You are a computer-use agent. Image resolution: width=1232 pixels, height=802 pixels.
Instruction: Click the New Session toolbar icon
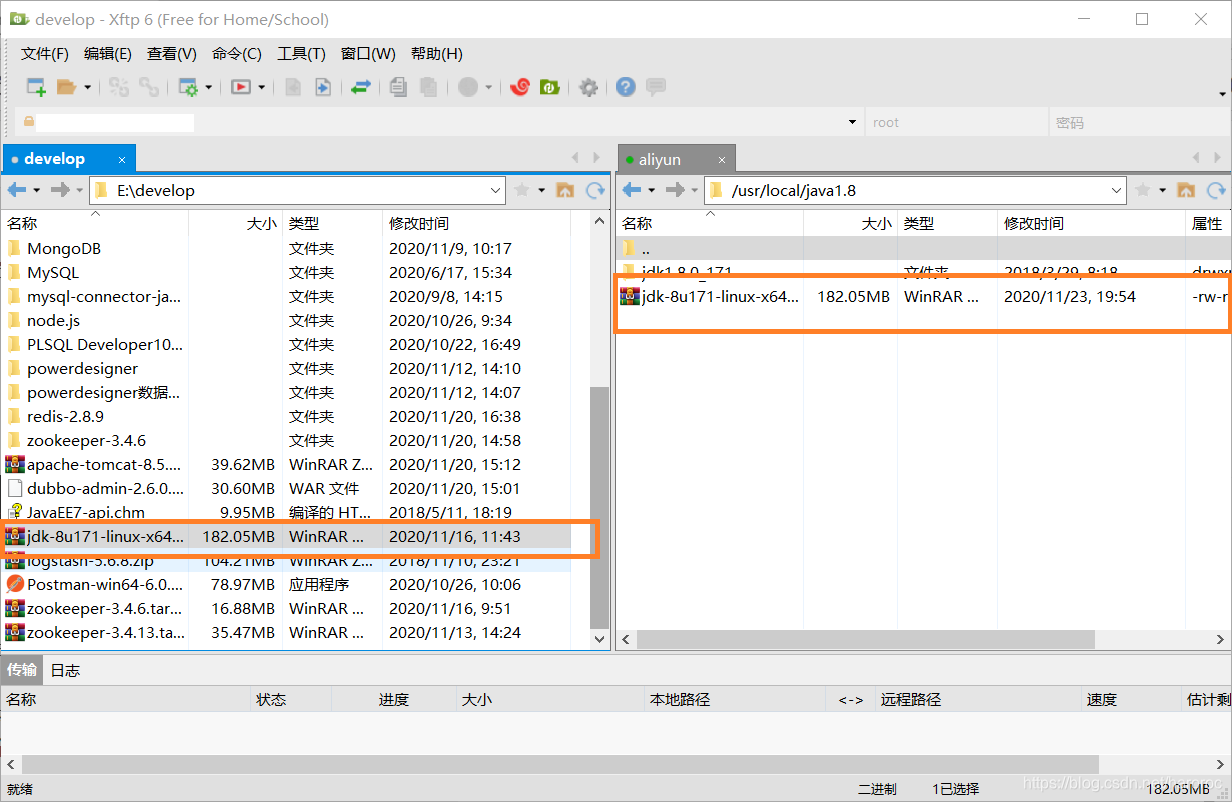pos(36,87)
